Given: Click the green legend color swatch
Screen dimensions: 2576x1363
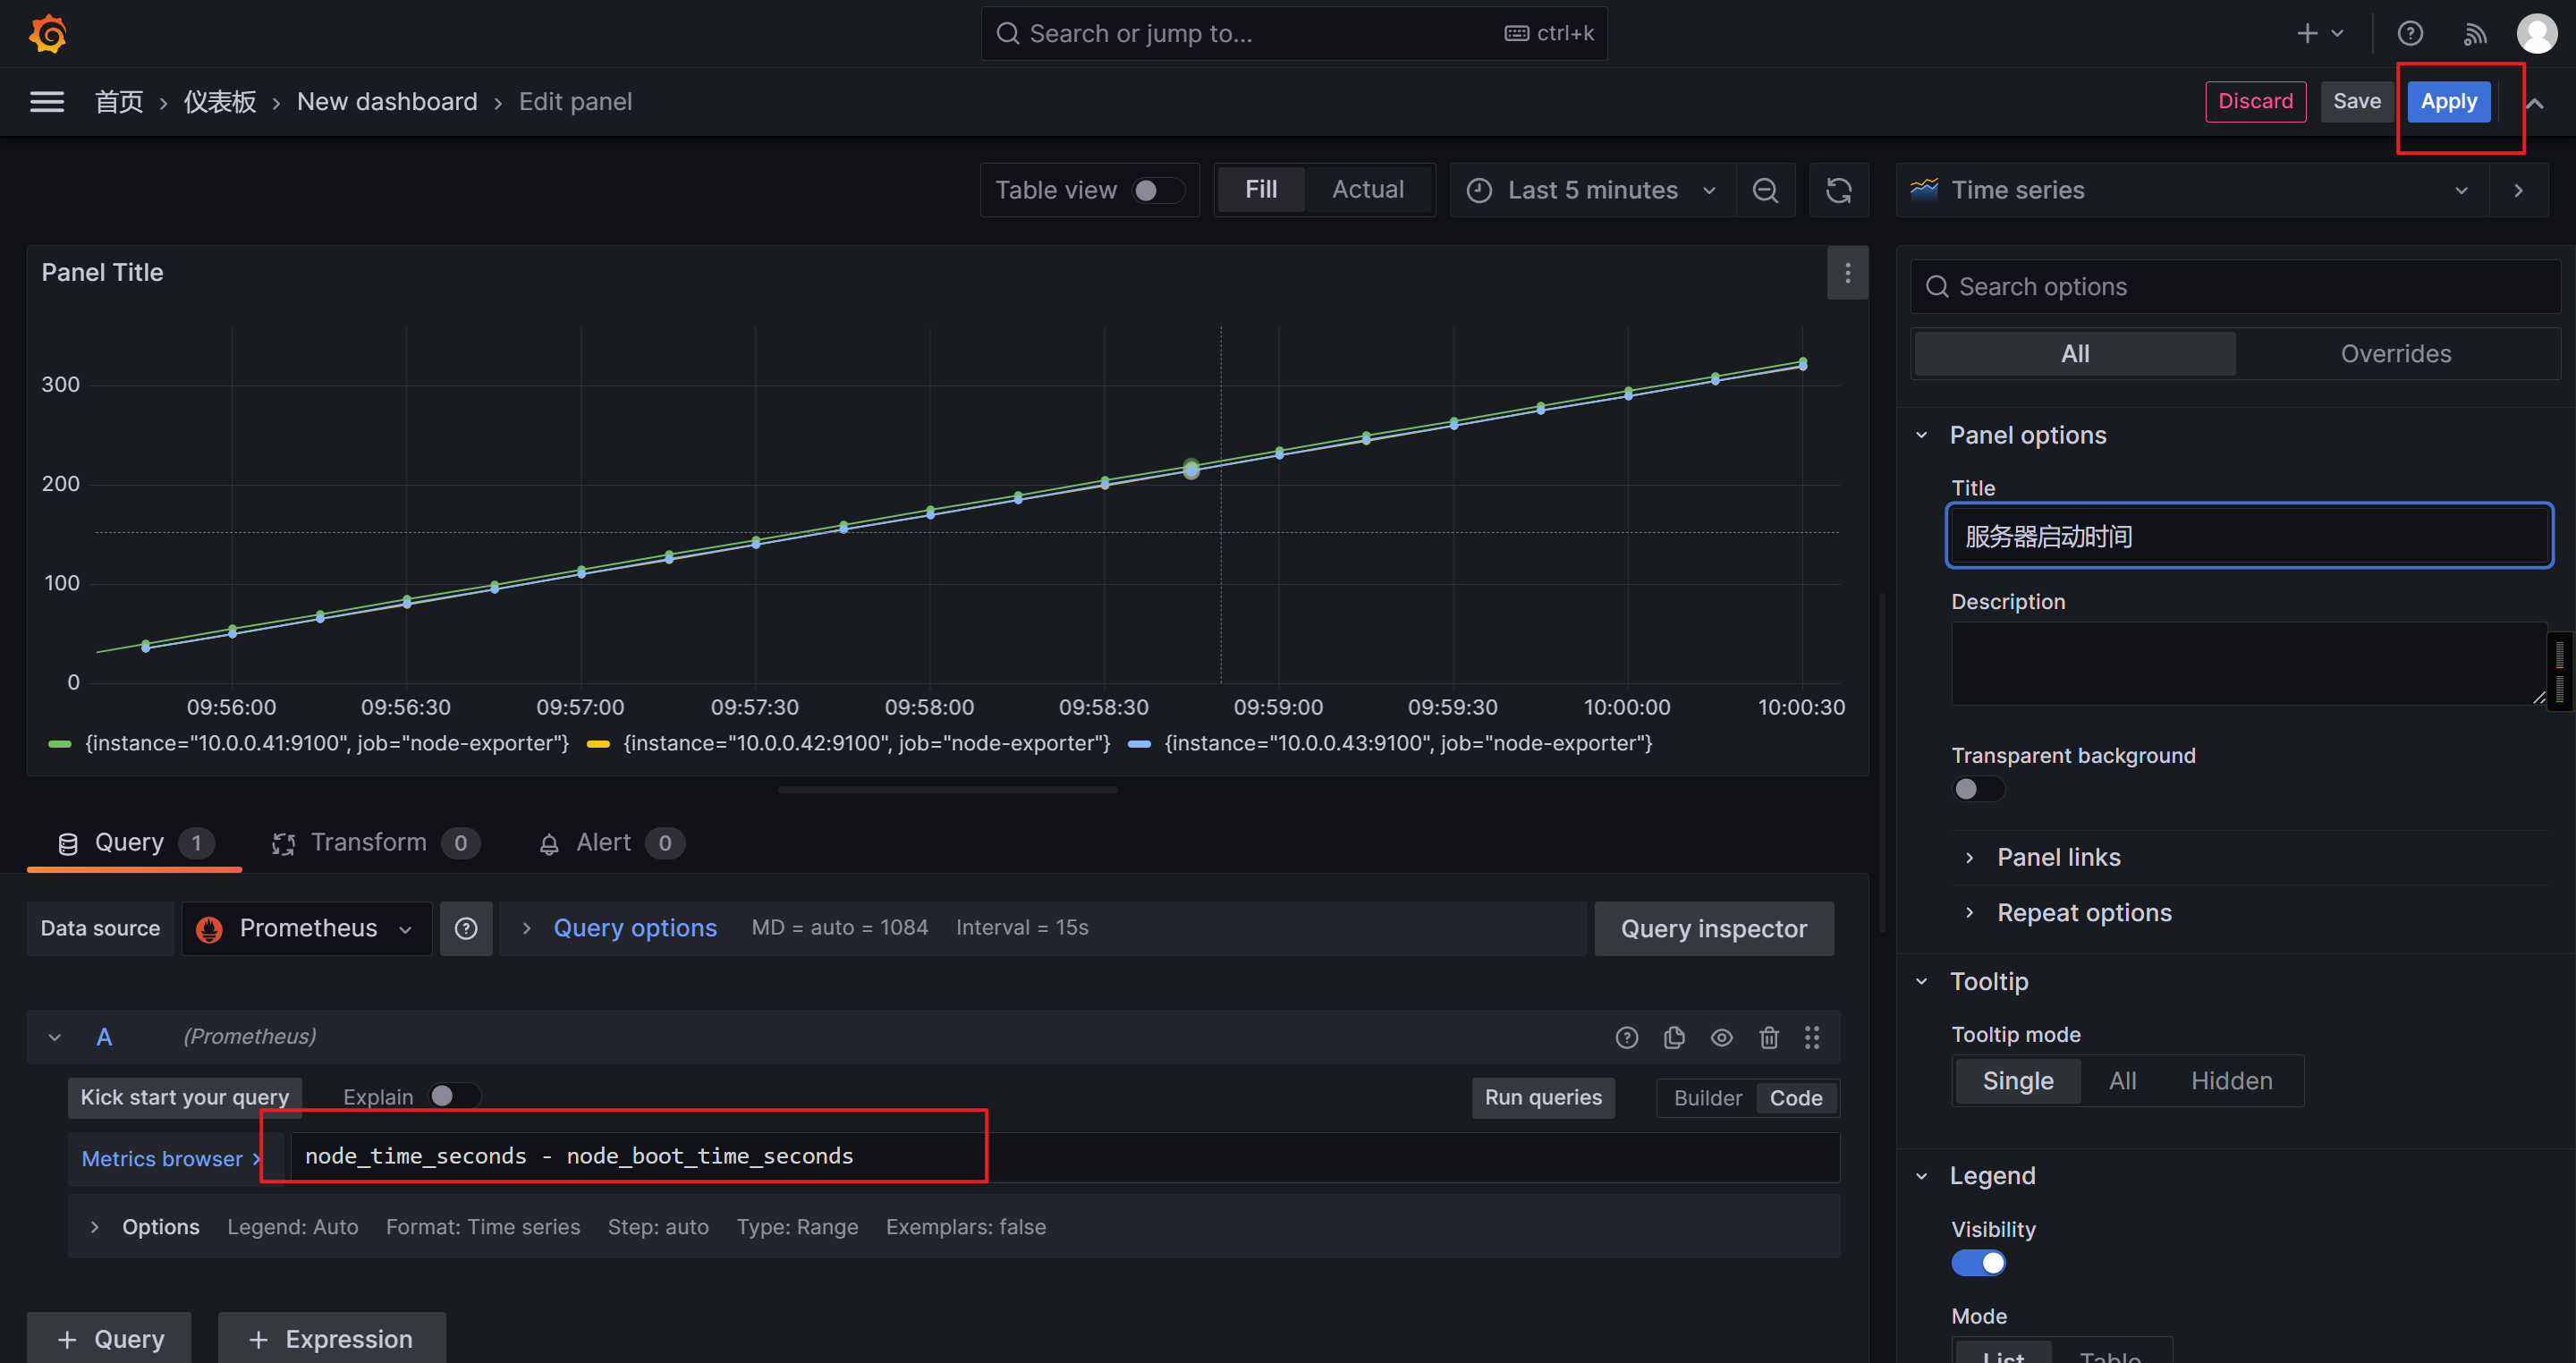Looking at the screenshot, I should 60,744.
